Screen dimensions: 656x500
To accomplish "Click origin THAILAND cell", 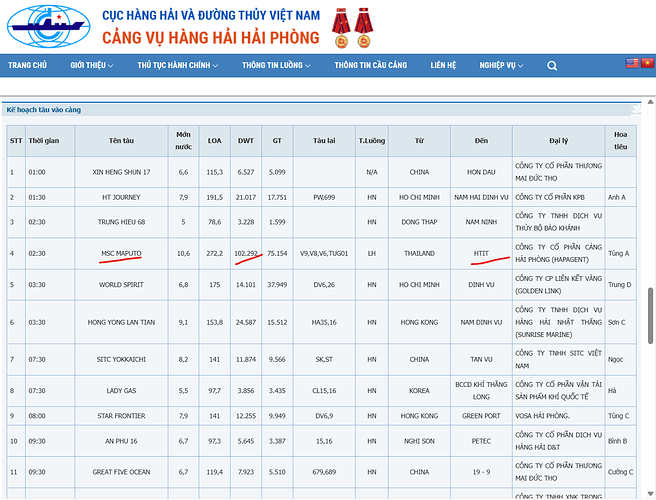I will click(419, 253).
